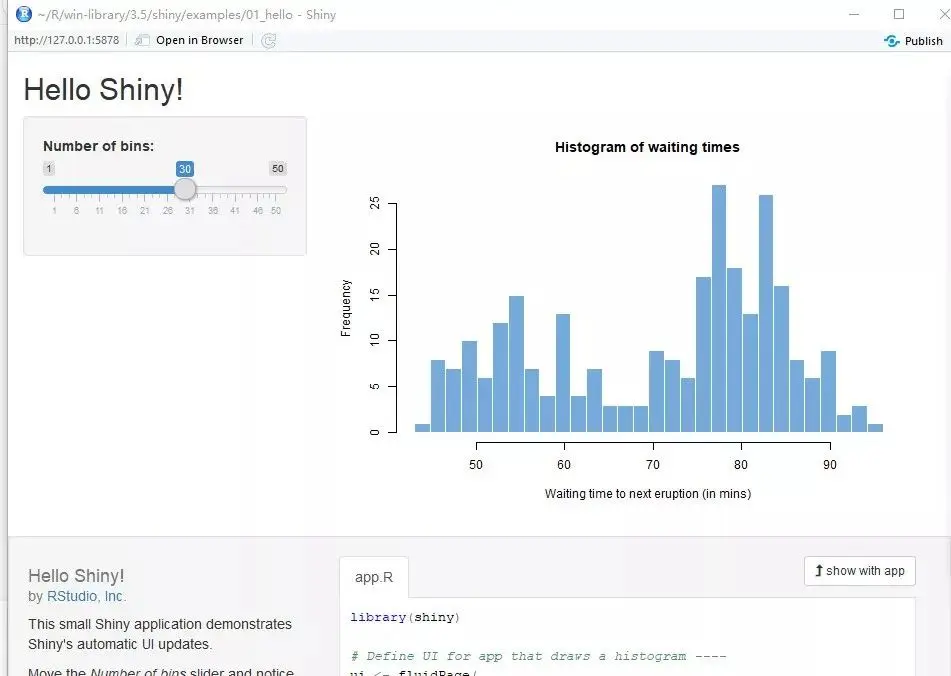Click the bins slider handle
Image resolution: width=951 pixels, height=676 pixels.
click(185, 189)
